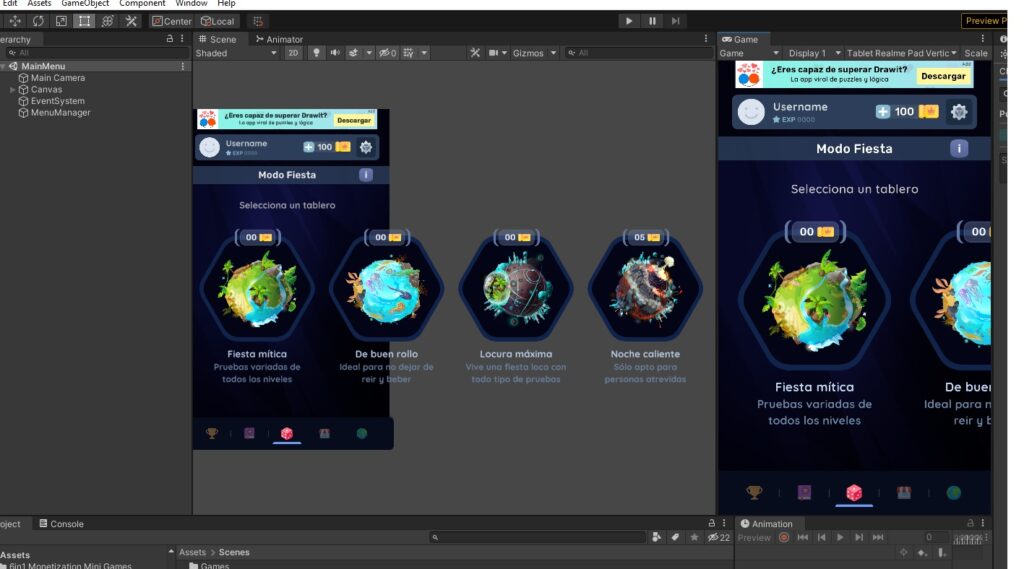Open the Assets menu
This screenshot has height=569, width=1024.
coord(39,3)
